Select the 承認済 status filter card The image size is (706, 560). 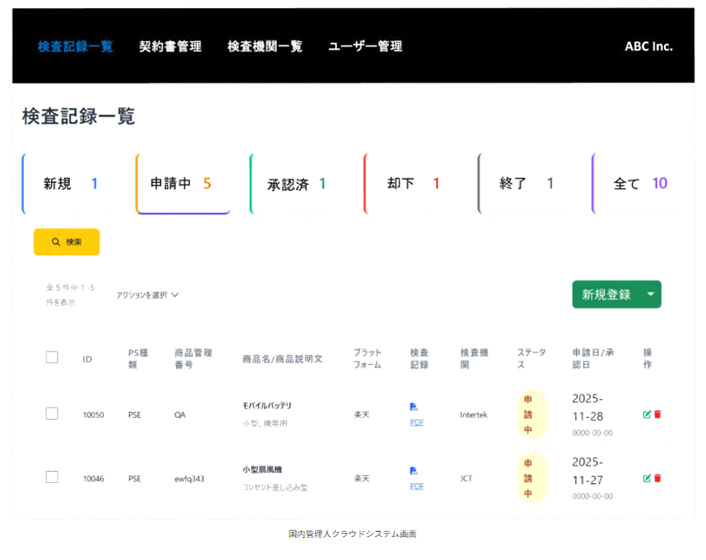click(301, 184)
